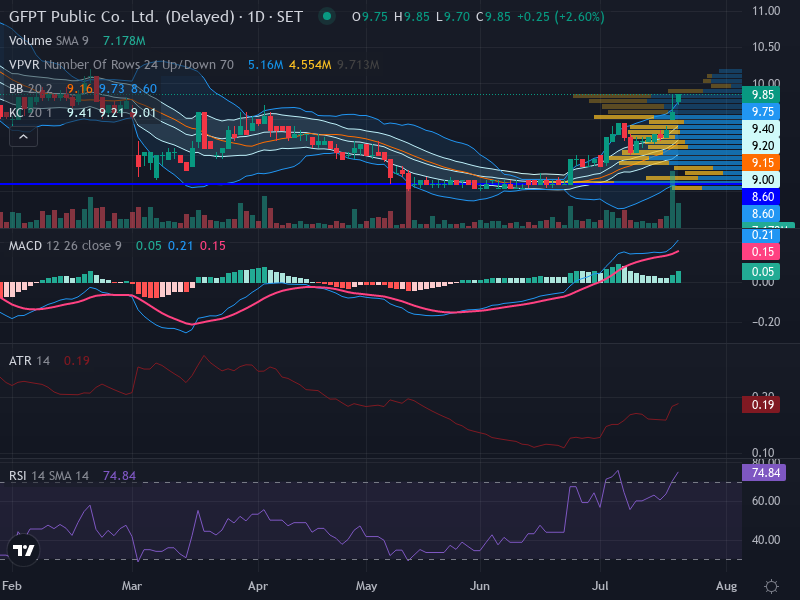The width and height of the screenshot is (800, 600).
Task: Click the Feb label on time axis
Action: 12,586
